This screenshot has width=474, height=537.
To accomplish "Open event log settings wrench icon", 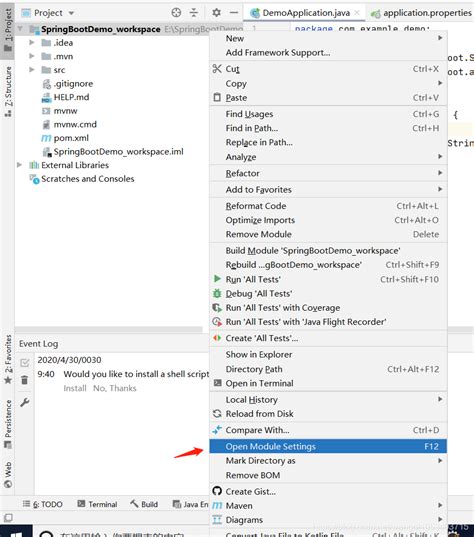I will point(25,402).
